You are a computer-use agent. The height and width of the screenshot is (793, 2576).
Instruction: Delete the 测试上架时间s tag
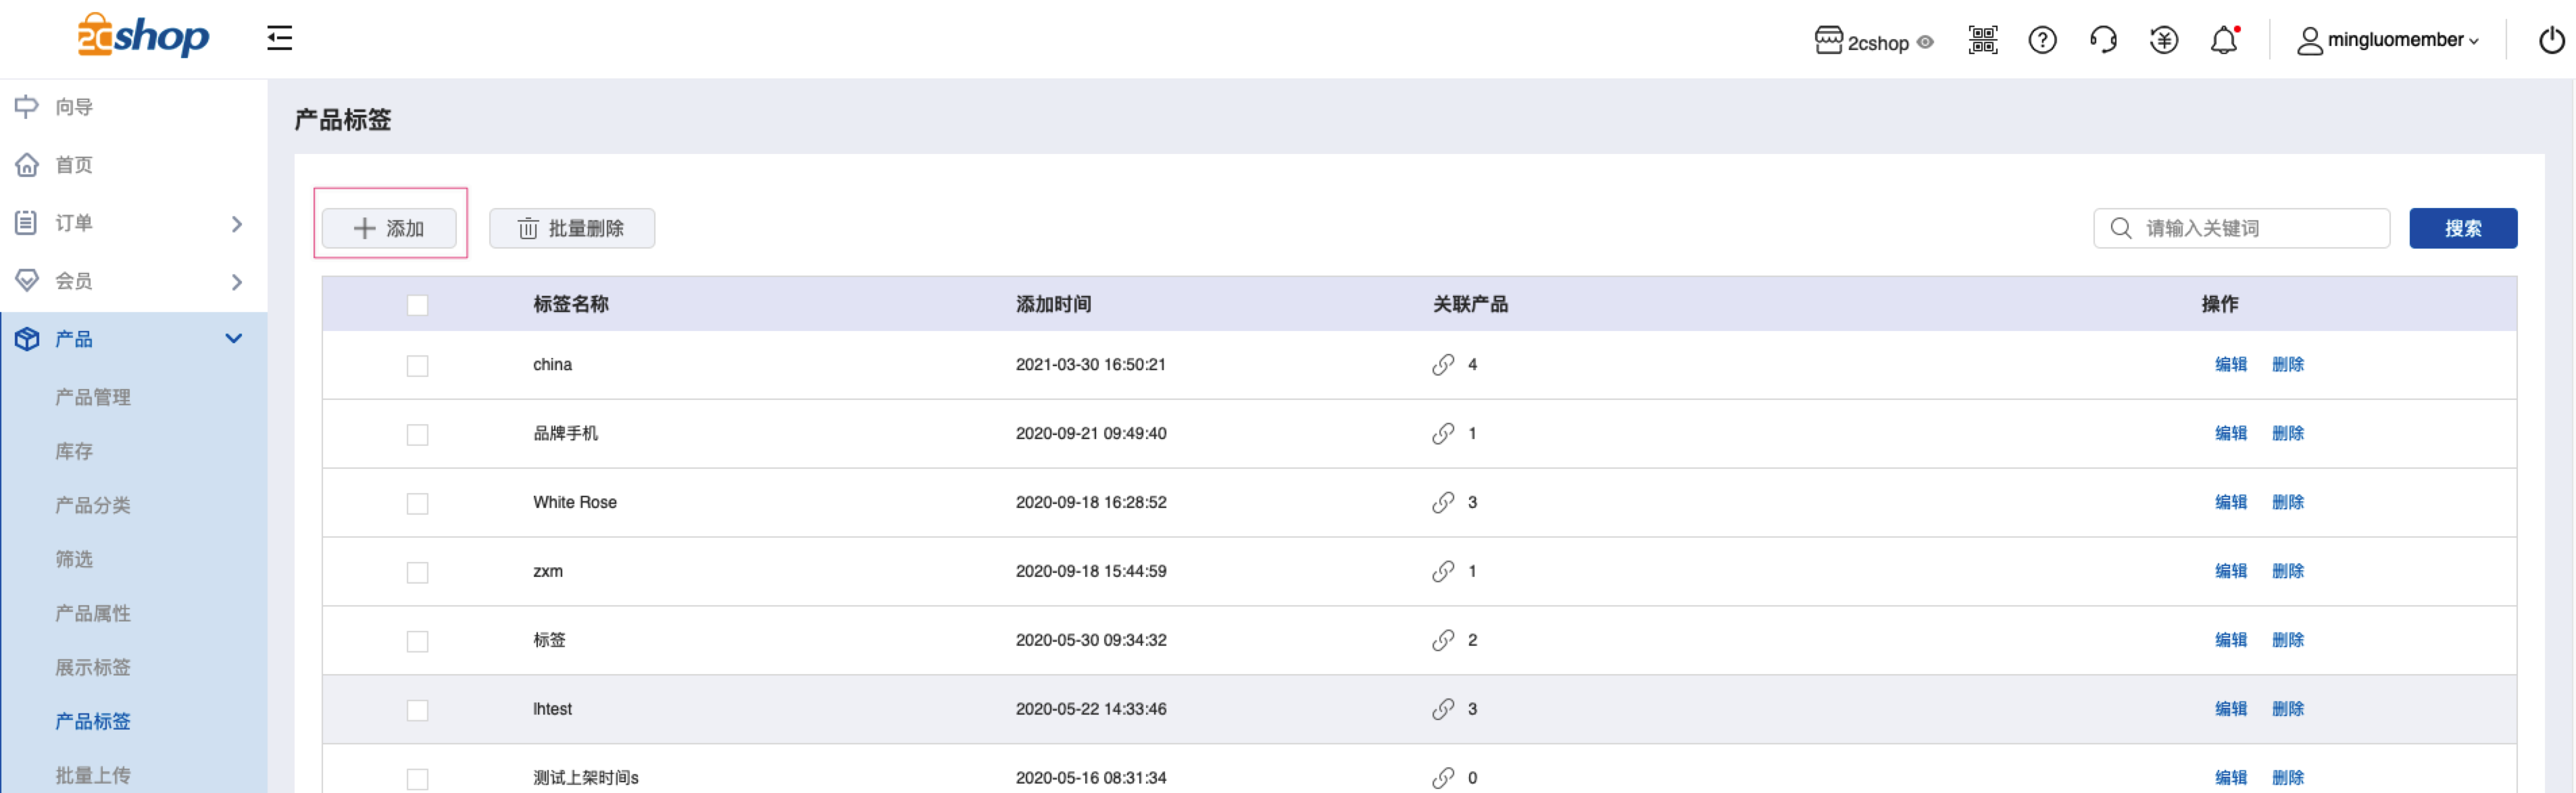click(2288, 779)
